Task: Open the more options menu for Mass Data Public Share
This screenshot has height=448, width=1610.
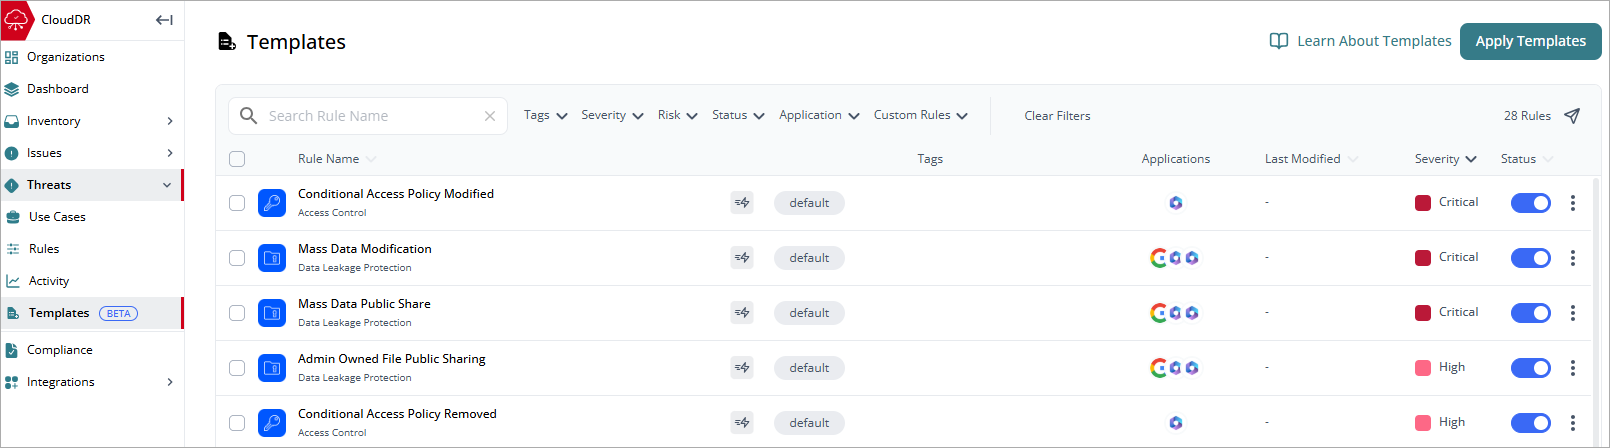Action: tap(1573, 313)
